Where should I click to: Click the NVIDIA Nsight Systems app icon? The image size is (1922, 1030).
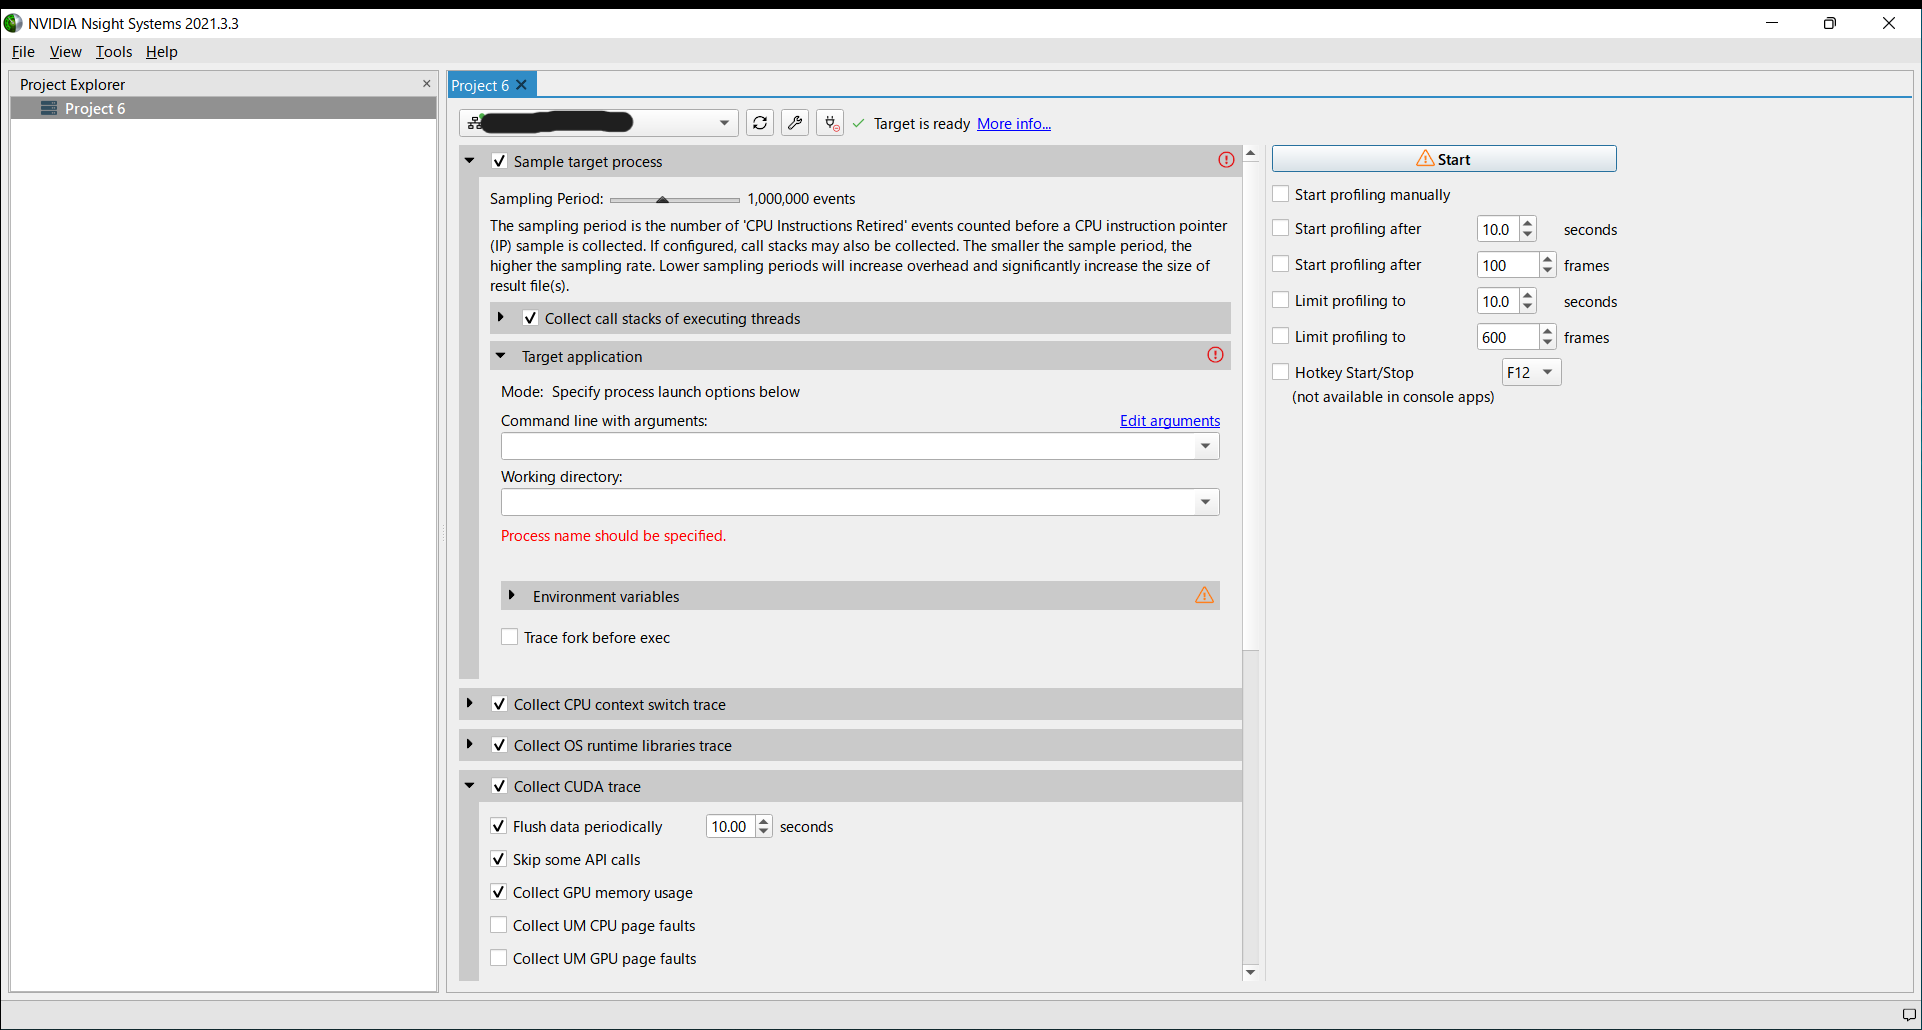tap(13, 23)
